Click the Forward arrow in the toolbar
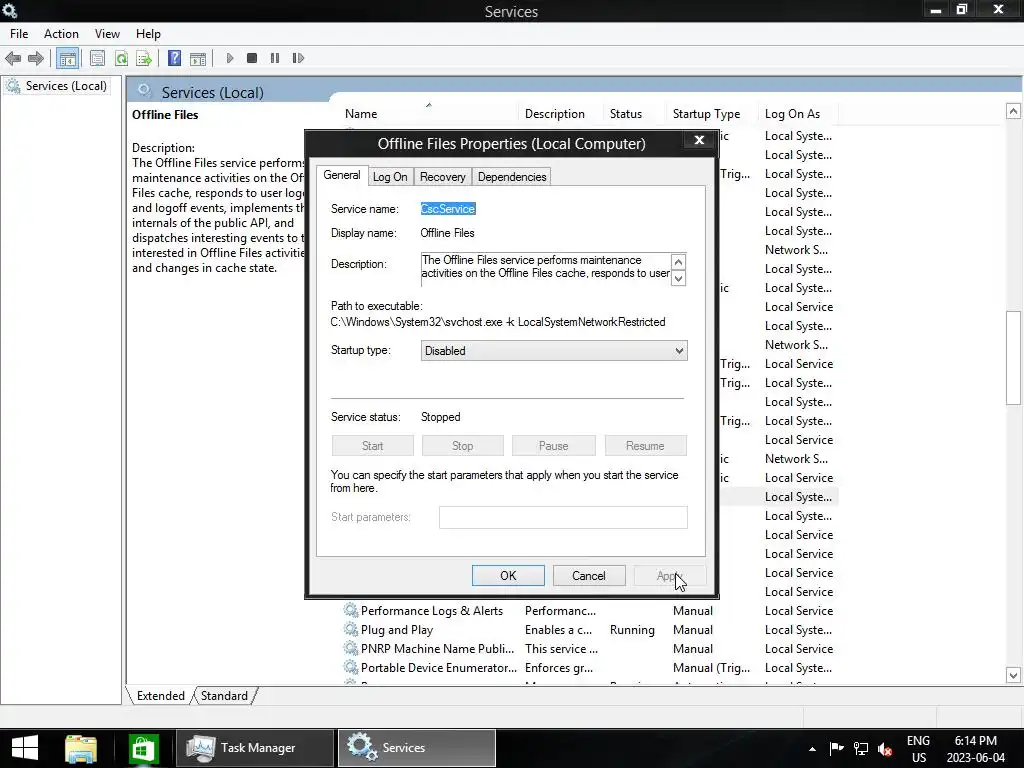 click(36, 58)
